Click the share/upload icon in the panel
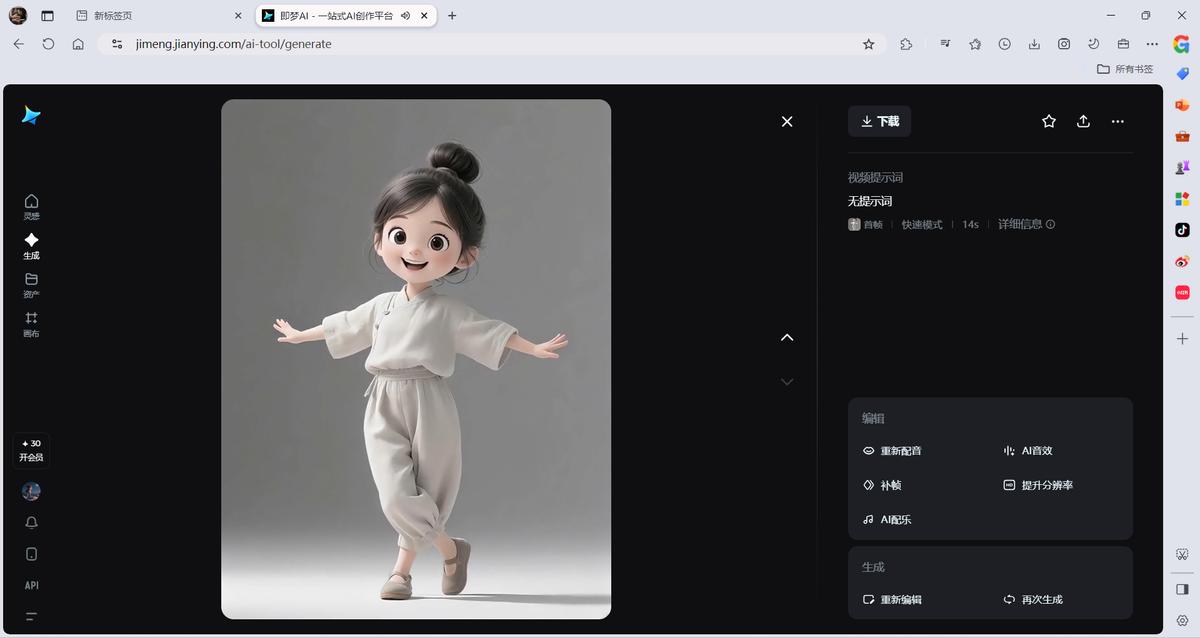1200x638 pixels. coord(1083,121)
